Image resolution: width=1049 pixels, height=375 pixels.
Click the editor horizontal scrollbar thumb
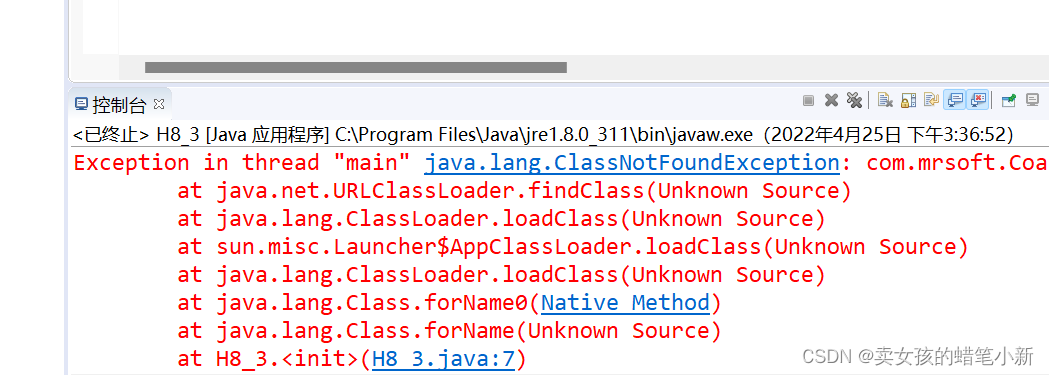356,67
